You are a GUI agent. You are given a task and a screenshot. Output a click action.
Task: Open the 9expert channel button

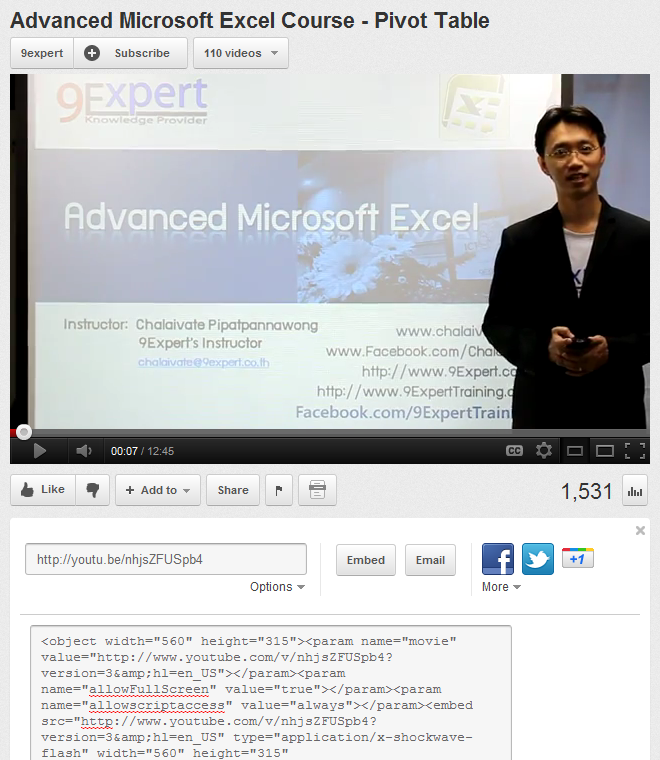pos(42,53)
